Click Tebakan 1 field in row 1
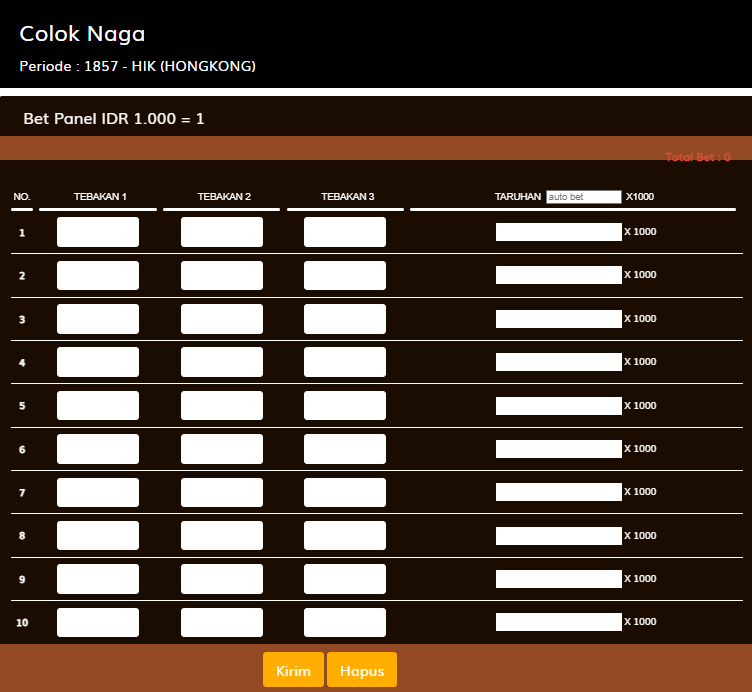The width and height of the screenshot is (752, 692). [98, 232]
